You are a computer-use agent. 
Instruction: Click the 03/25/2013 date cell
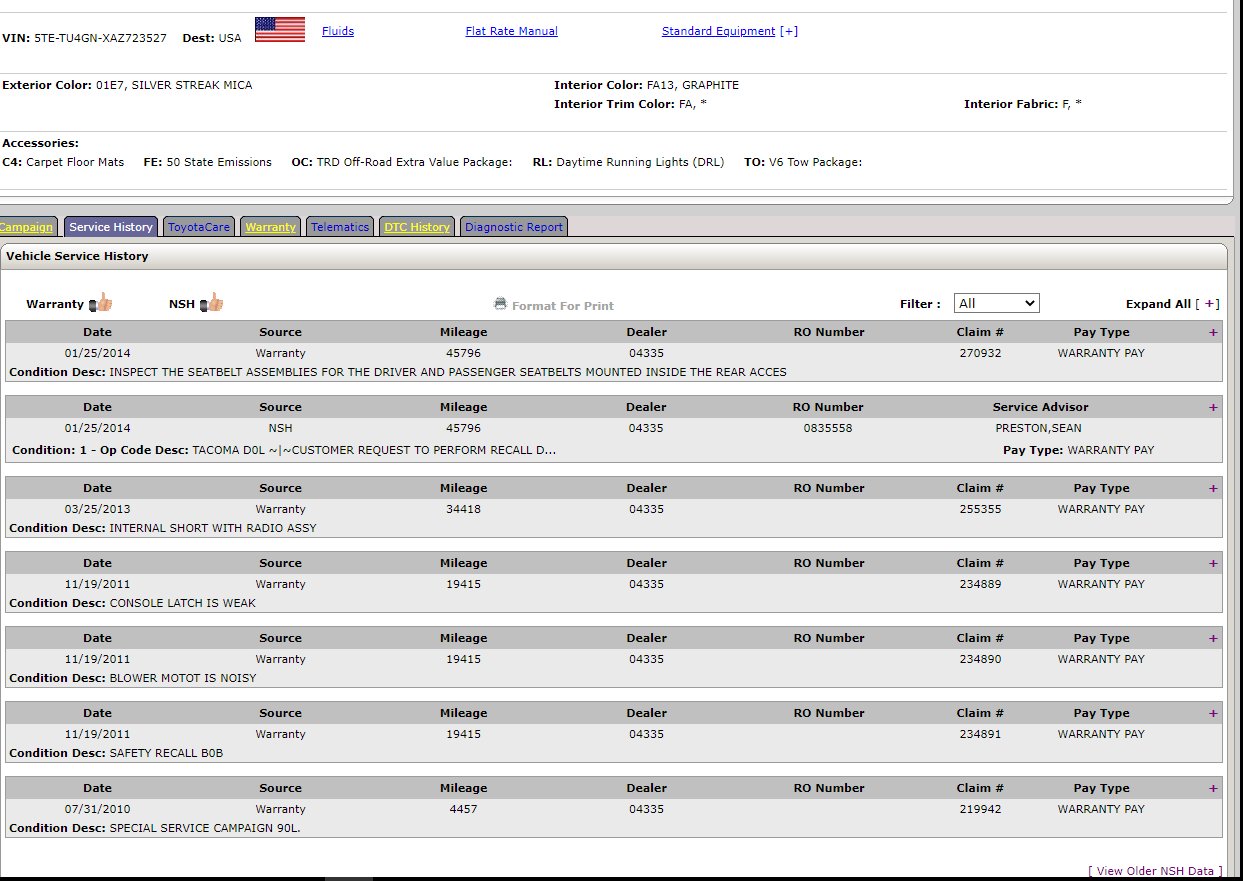pyautogui.click(x=97, y=509)
